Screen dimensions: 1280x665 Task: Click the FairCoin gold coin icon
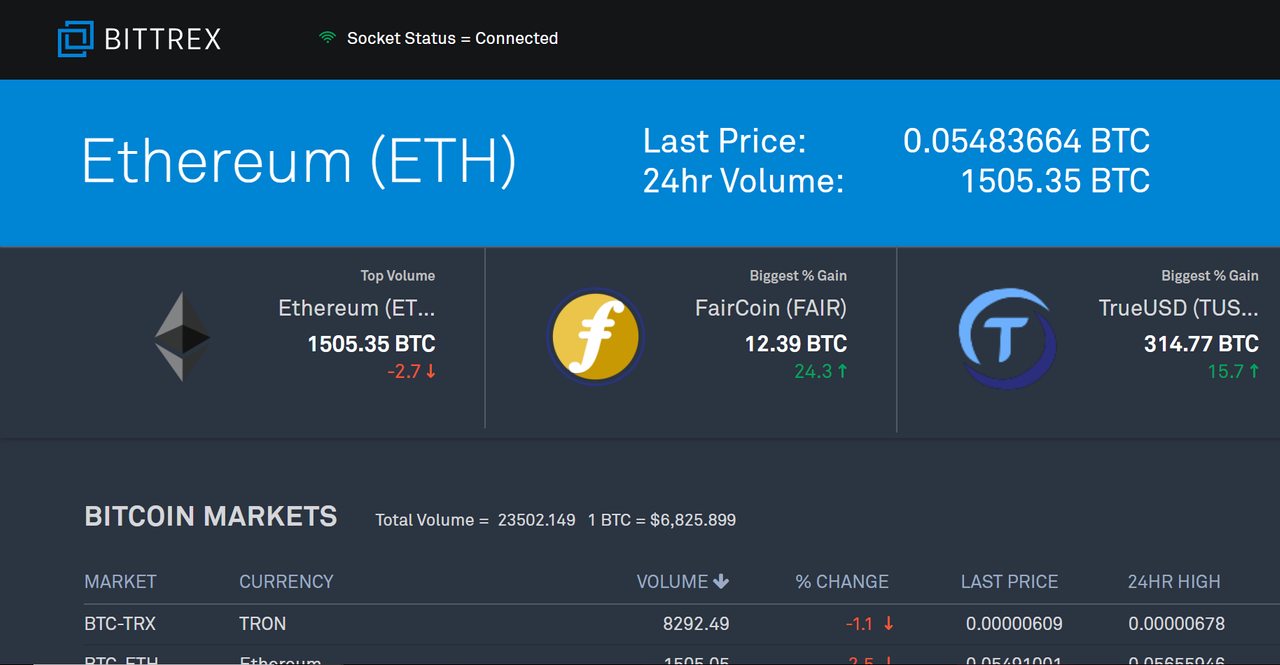click(596, 336)
